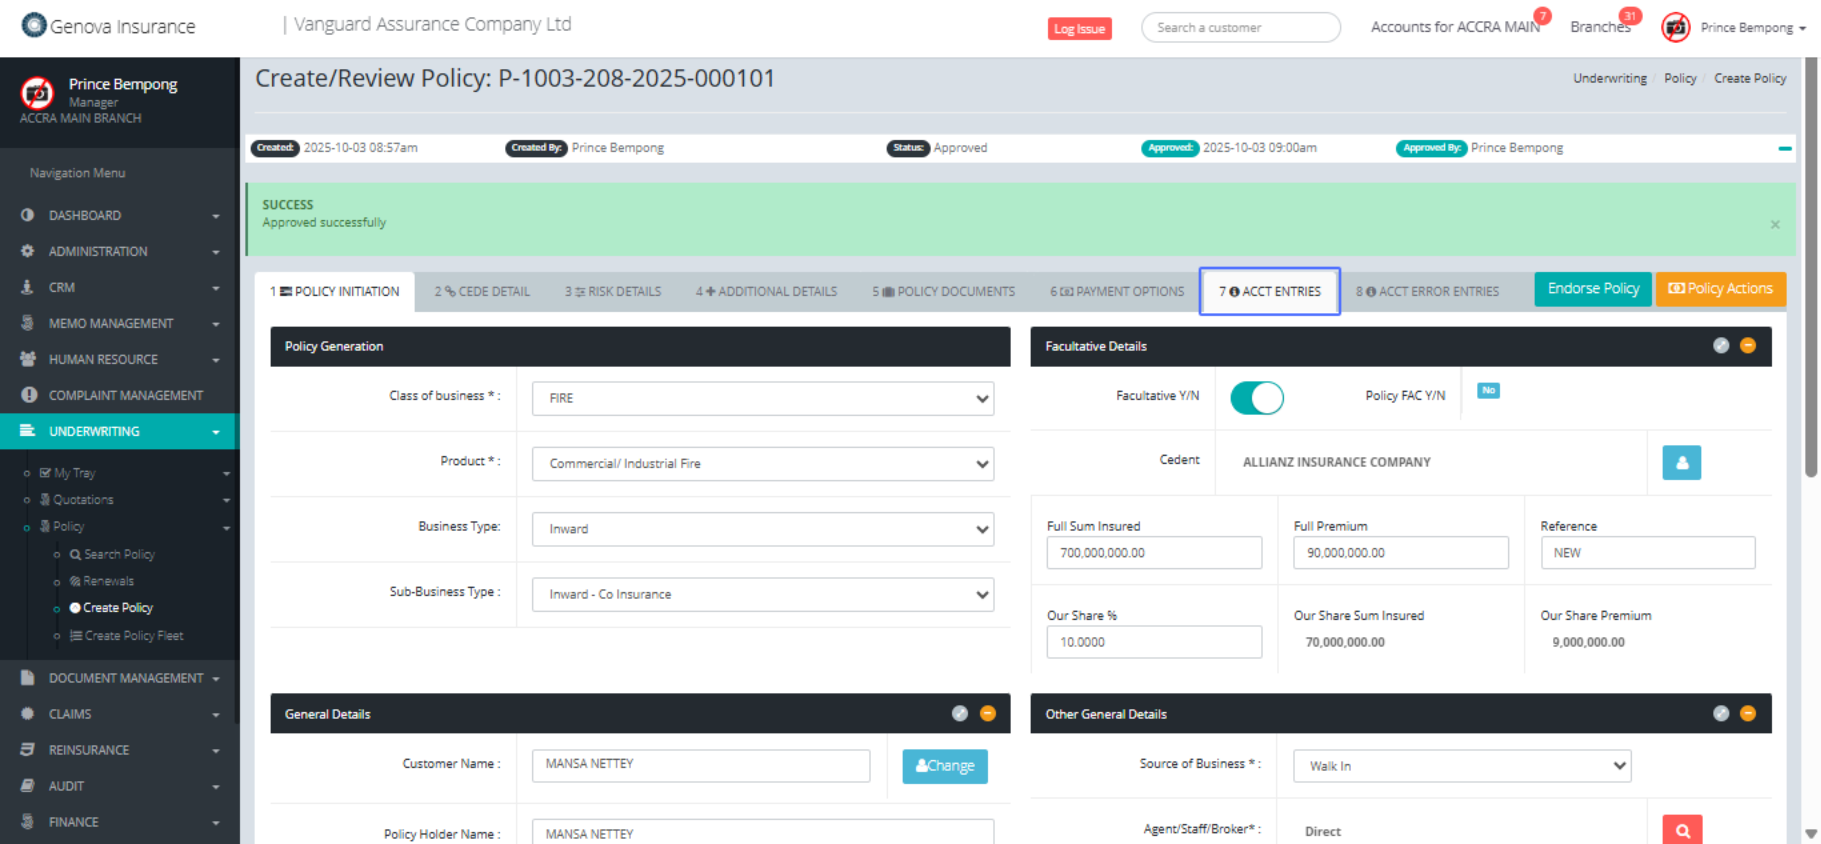Click the blue Cedent user icon button
Viewport: 1821px width, 844px height.
pyautogui.click(x=1681, y=462)
